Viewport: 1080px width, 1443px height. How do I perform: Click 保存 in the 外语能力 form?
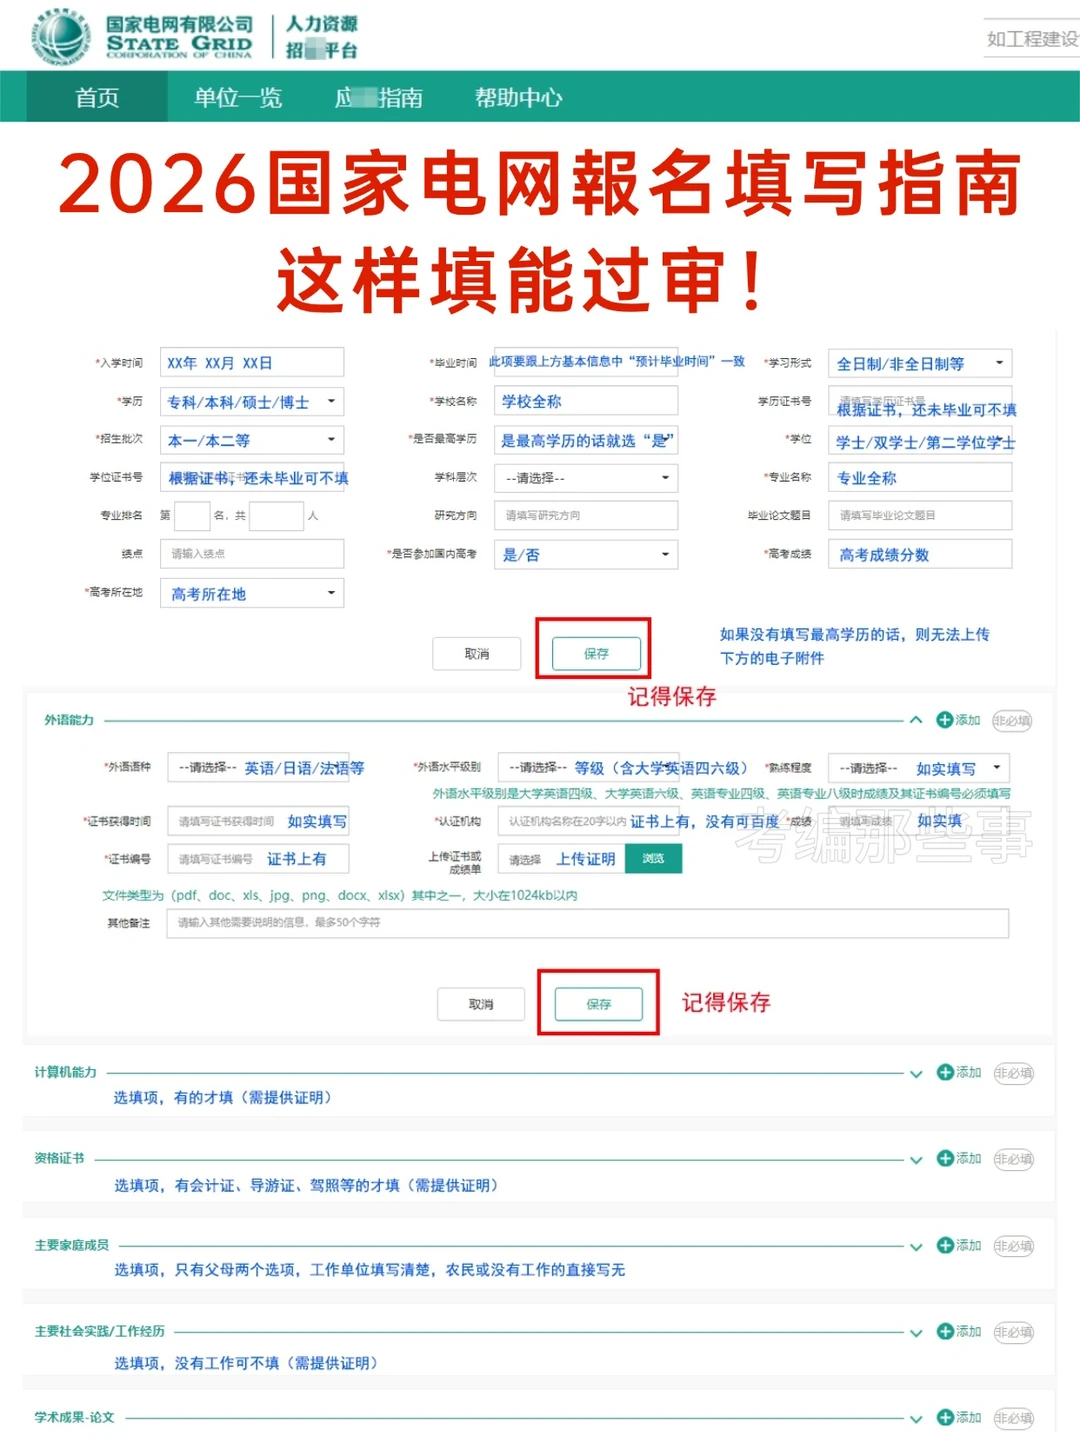click(599, 1004)
